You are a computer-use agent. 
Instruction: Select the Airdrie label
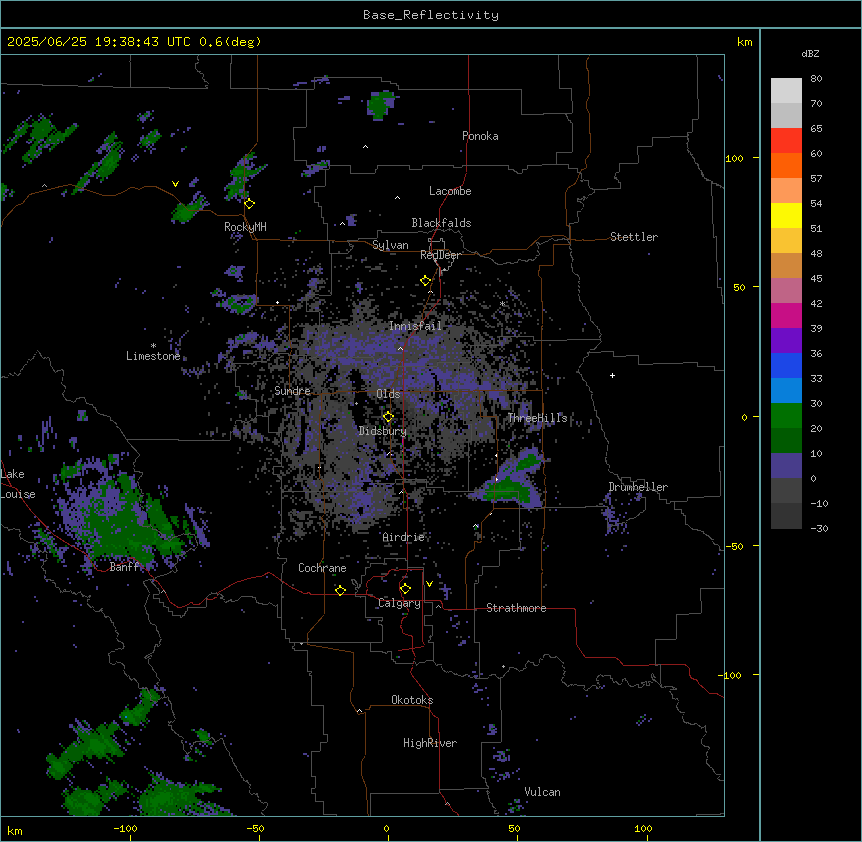pos(404,537)
